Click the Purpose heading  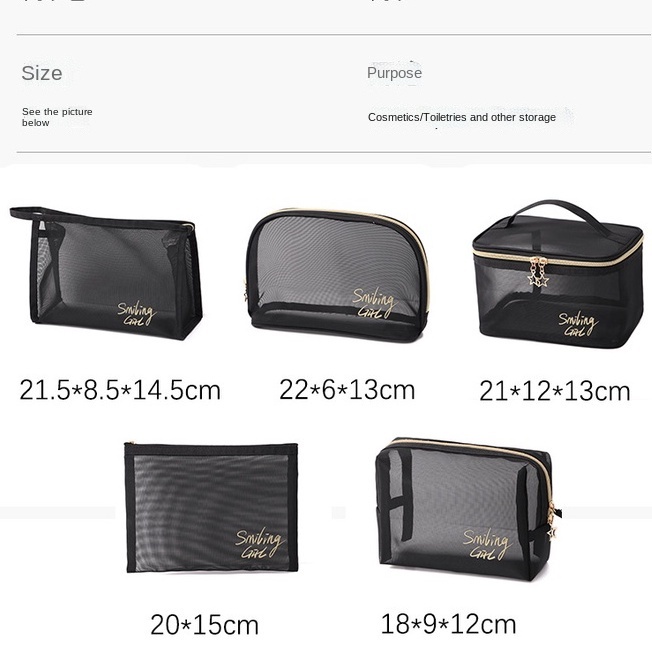394,73
